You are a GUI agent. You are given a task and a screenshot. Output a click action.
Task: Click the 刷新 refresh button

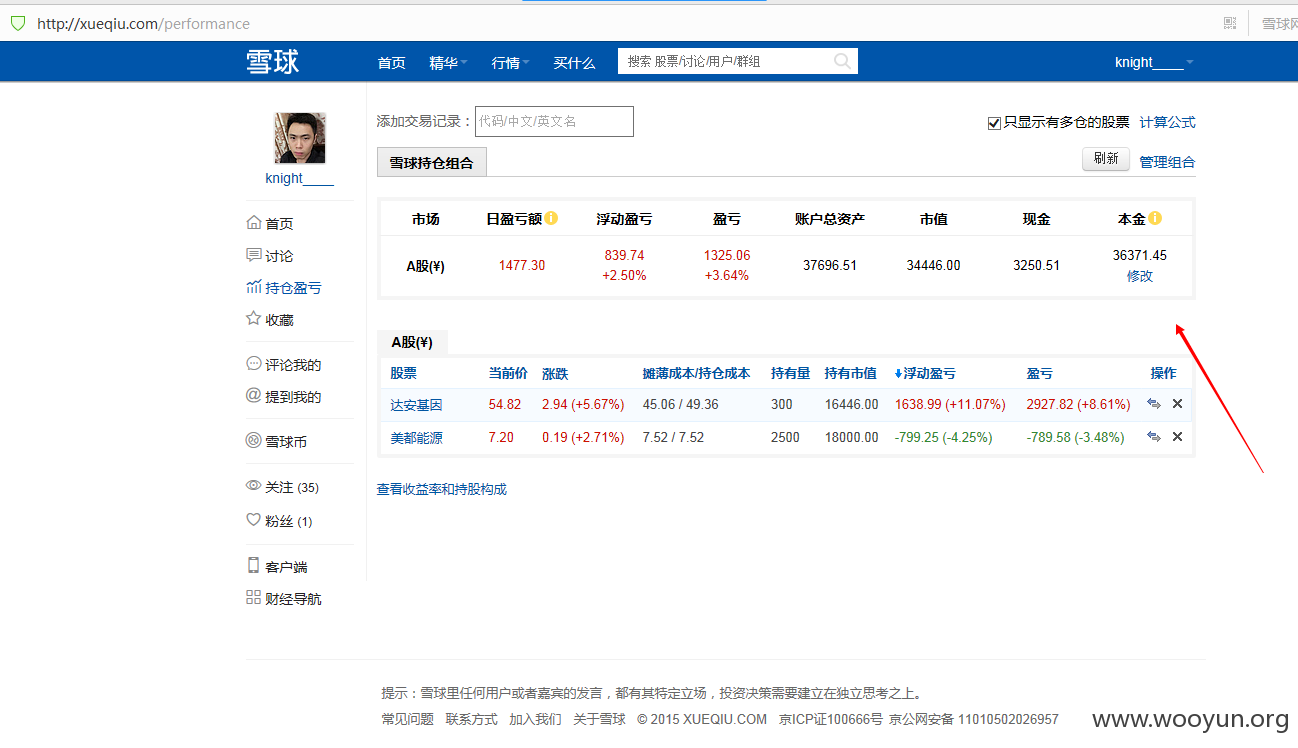tap(1106, 159)
